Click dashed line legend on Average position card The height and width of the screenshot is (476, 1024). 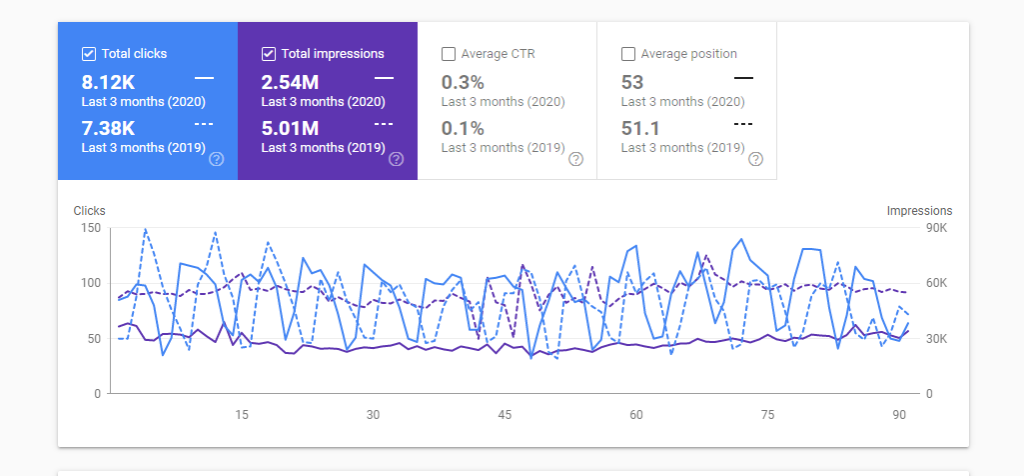743,123
